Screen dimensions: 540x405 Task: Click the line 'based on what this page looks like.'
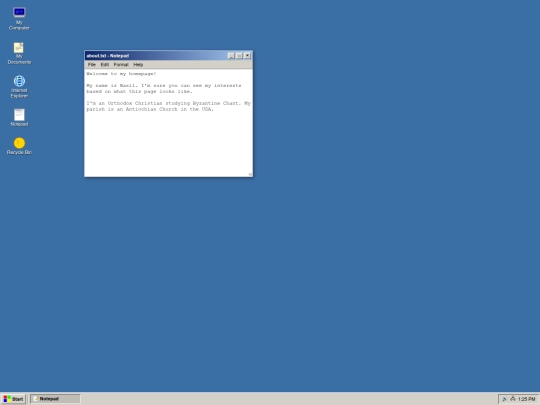pyautogui.click(x=139, y=91)
